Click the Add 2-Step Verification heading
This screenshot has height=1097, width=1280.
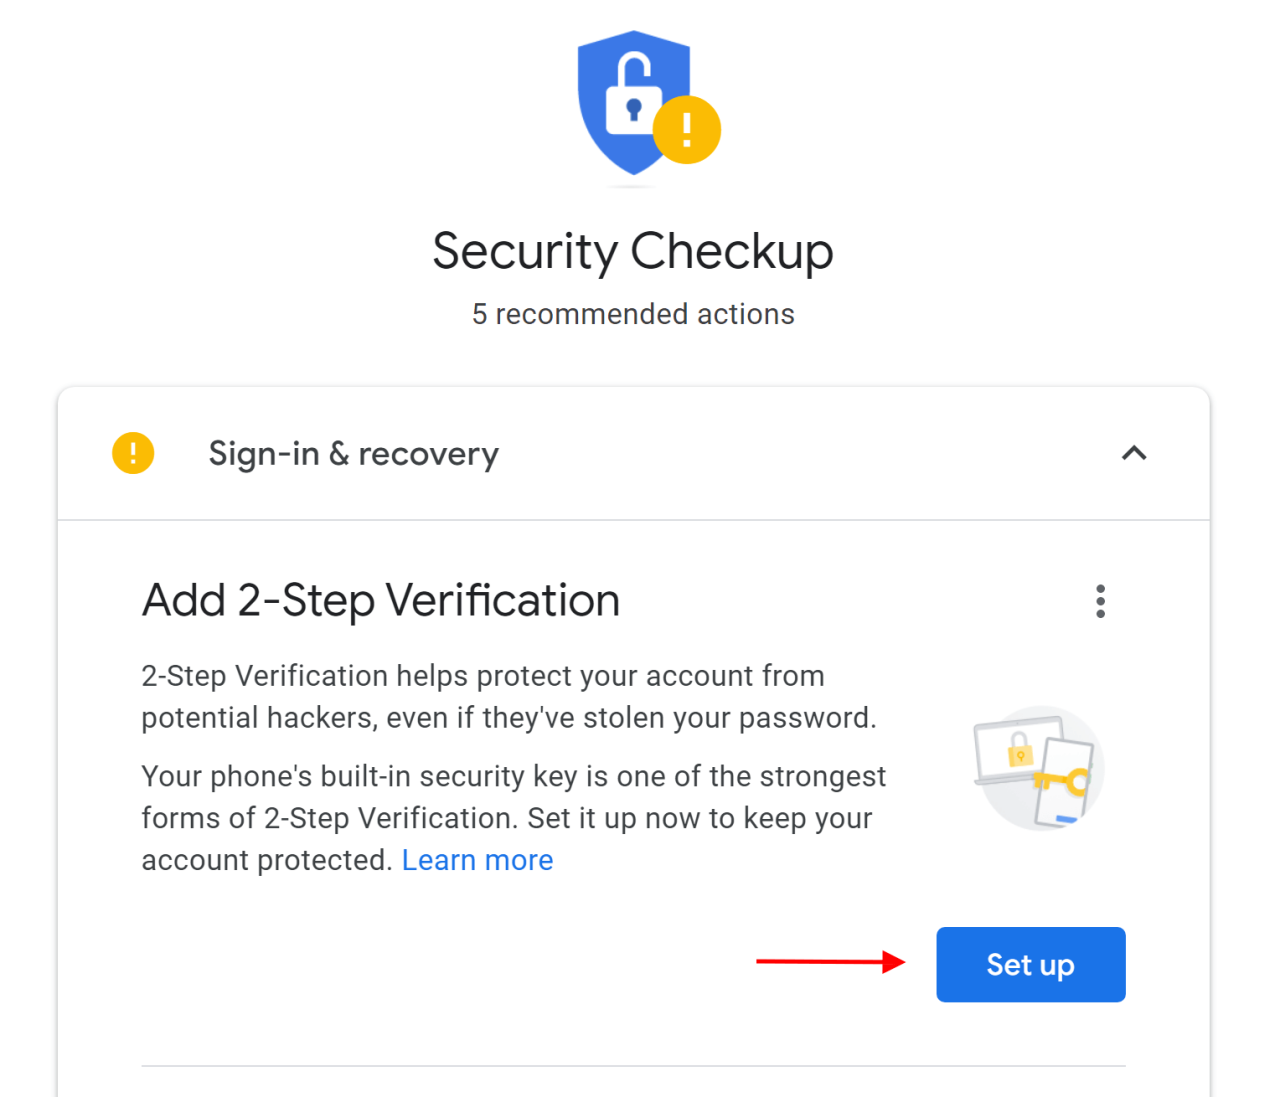click(381, 601)
